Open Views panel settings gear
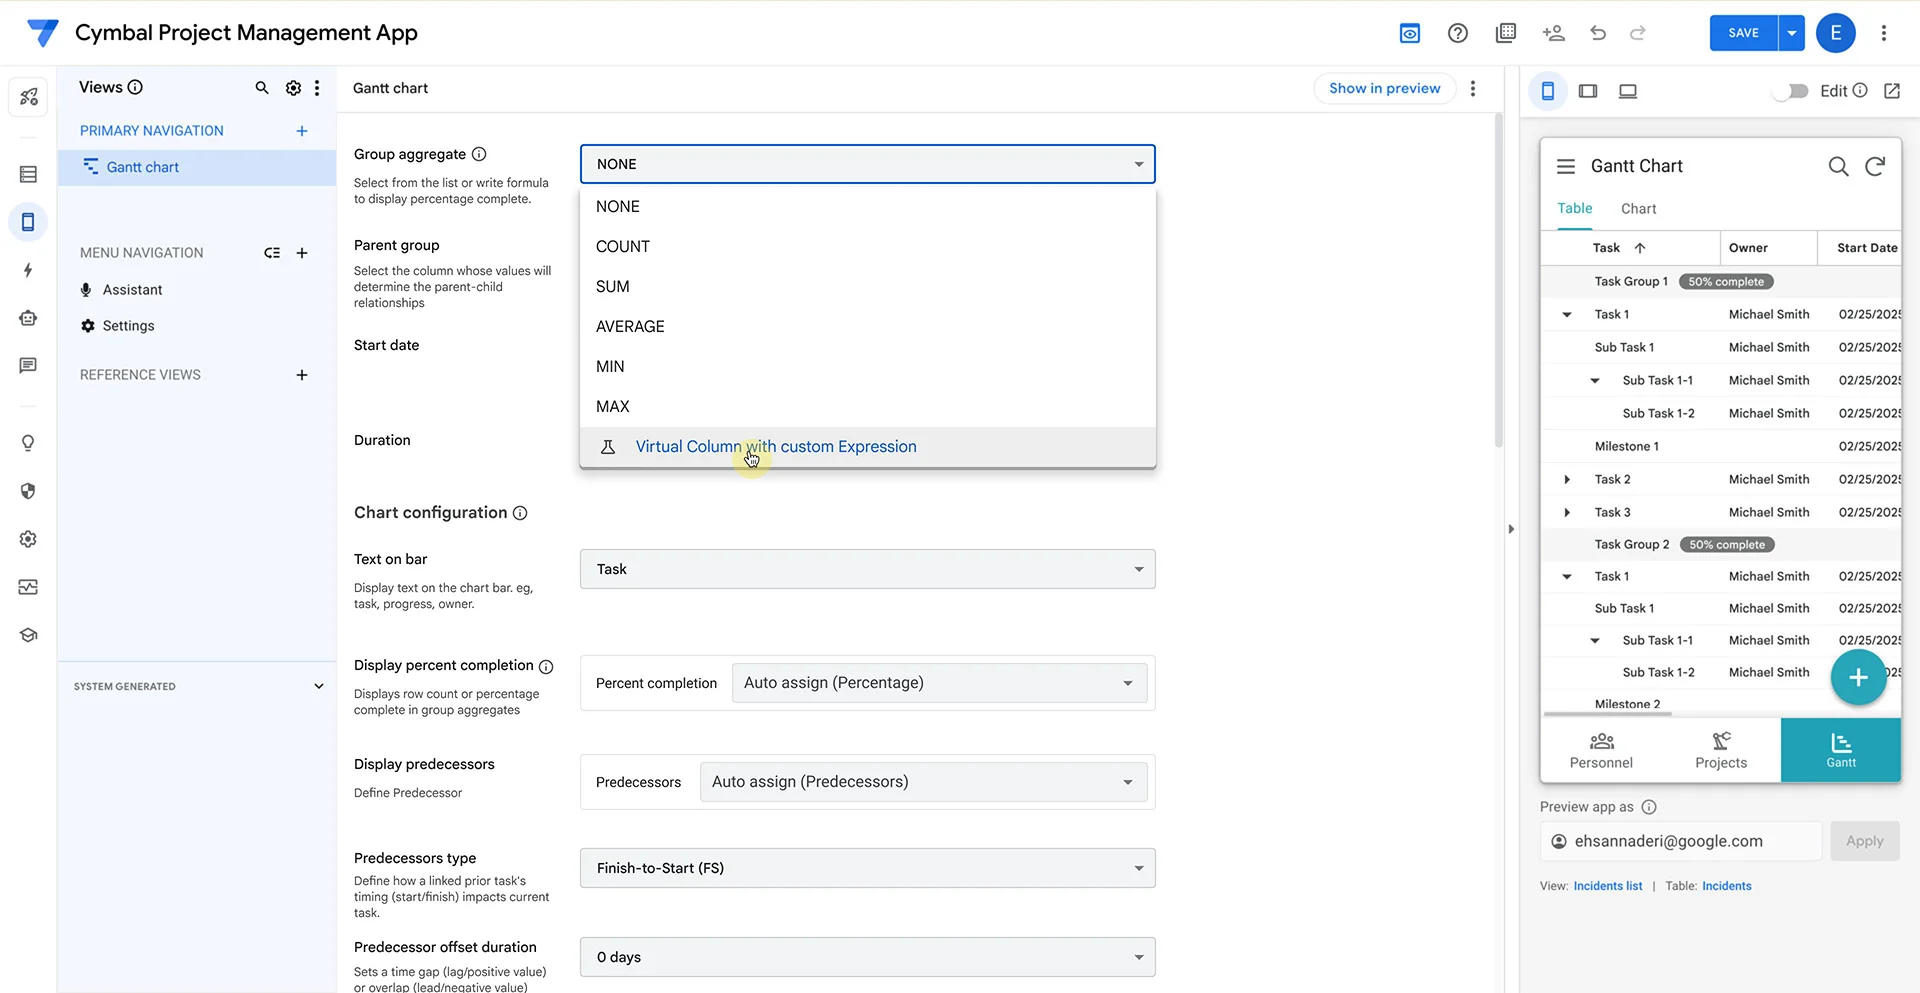 (x=293, y=88)
